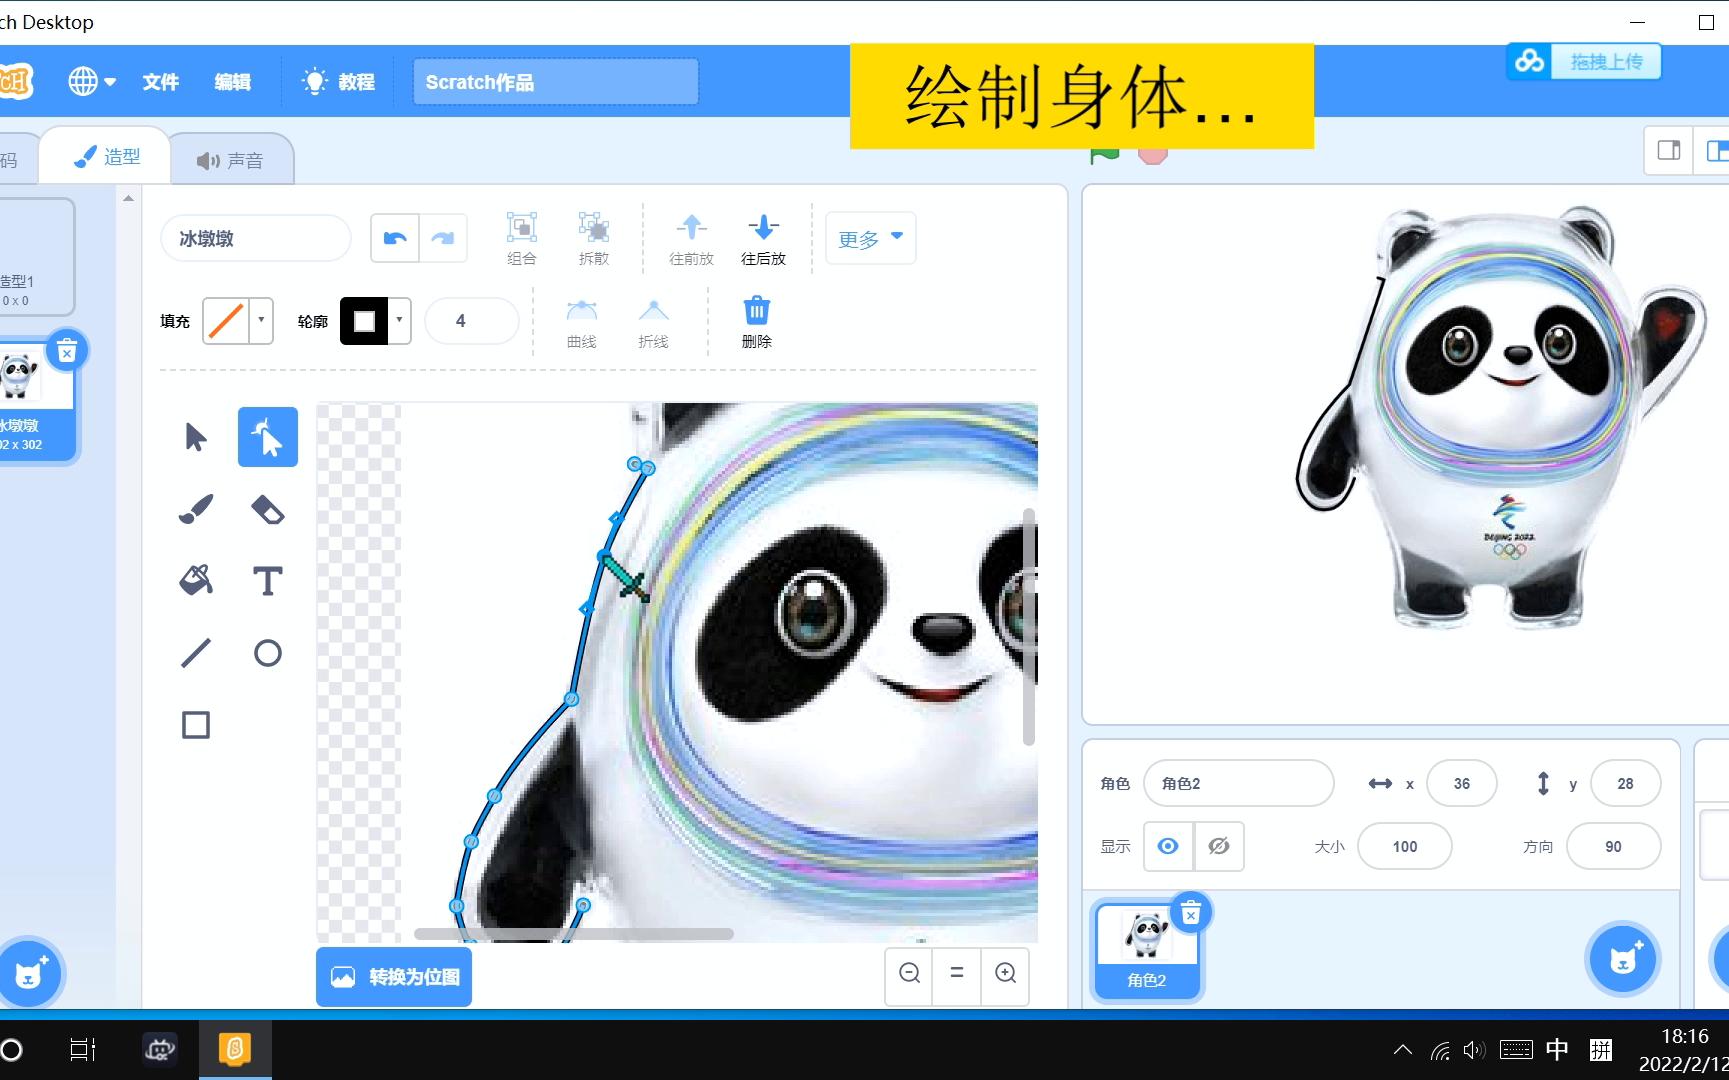Click the Delete (删除) trash icon
This screenshot has width=1729, height=1080.
coord(757,321)
